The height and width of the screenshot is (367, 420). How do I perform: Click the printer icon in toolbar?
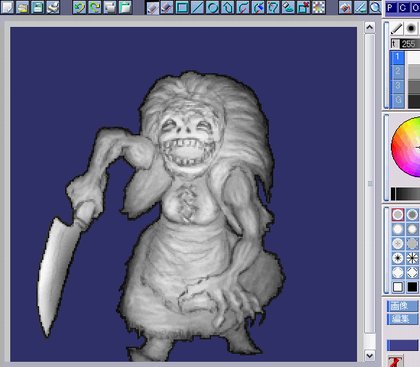point(53,7)
